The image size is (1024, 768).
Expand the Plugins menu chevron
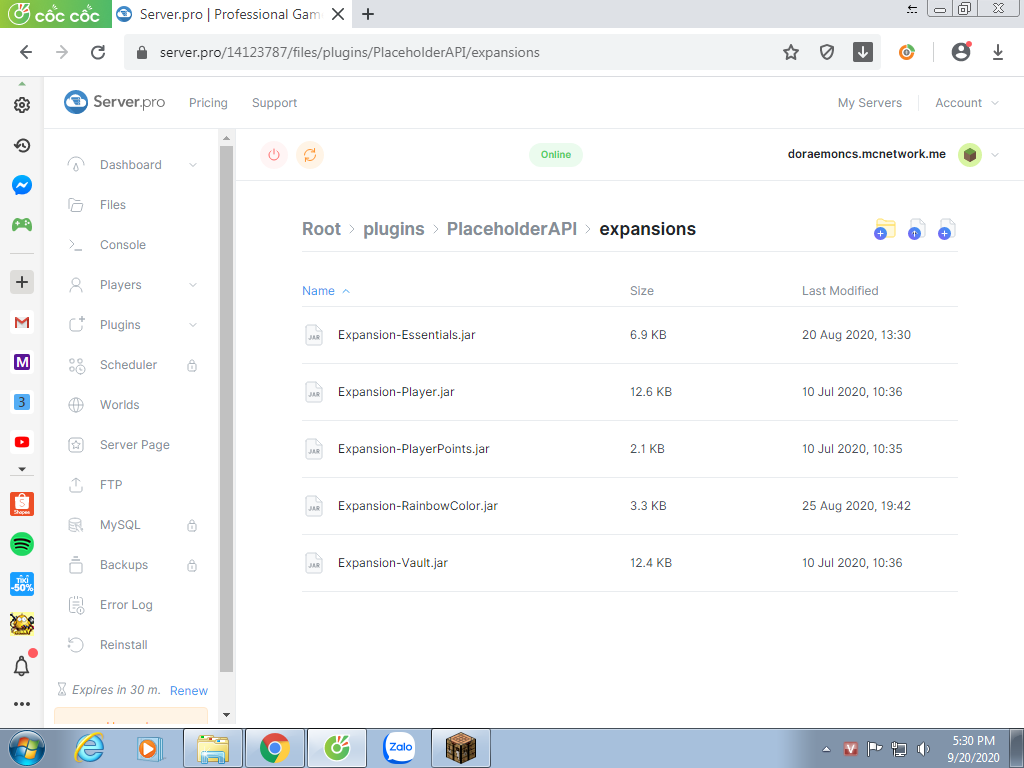click(193, 325)
